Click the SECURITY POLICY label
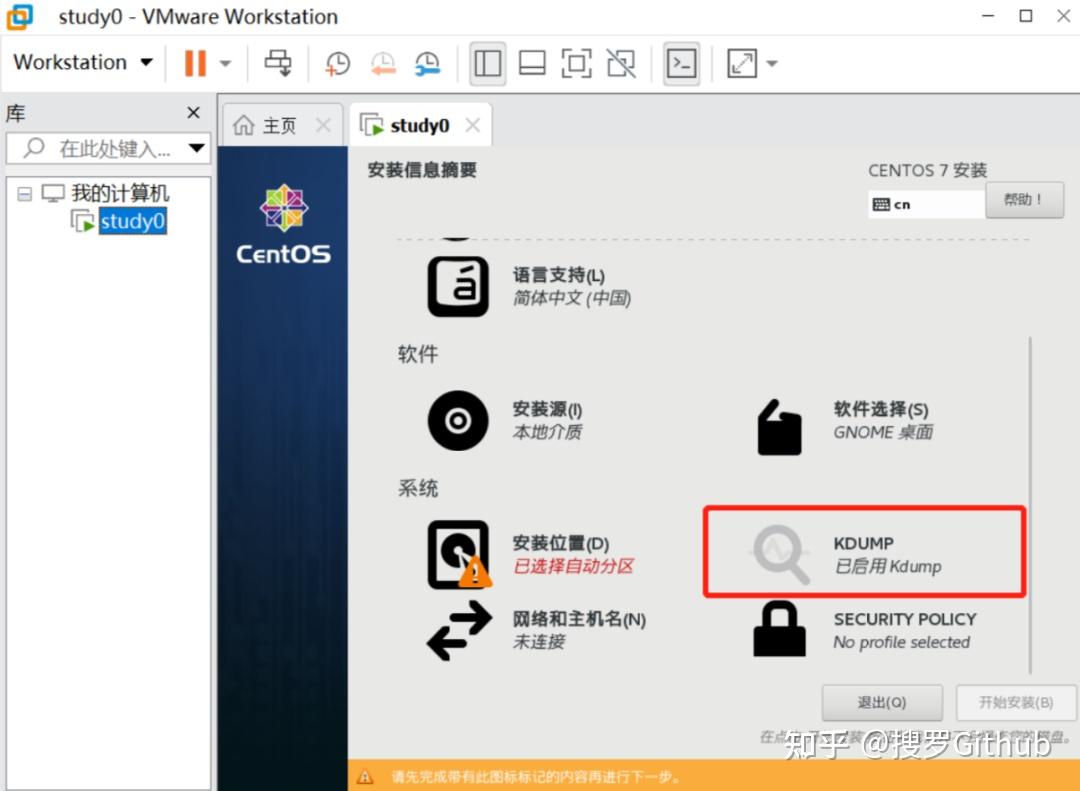The image size is (1080, 791). [x=905, y=619]
